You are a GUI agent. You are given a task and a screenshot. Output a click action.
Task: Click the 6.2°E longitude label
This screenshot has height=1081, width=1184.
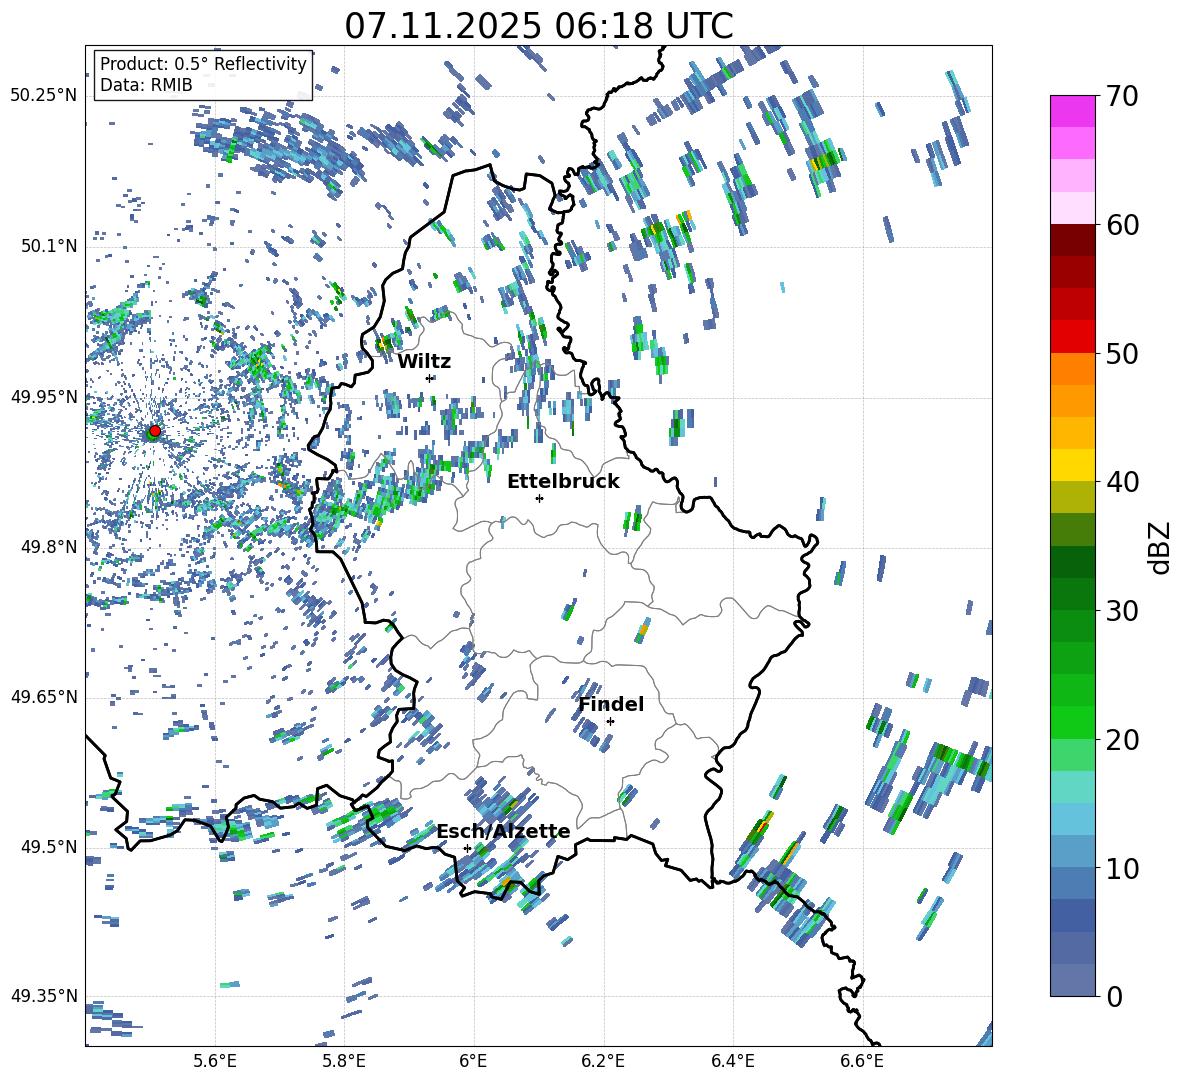pyautogui.click(x=603, y=1061)
